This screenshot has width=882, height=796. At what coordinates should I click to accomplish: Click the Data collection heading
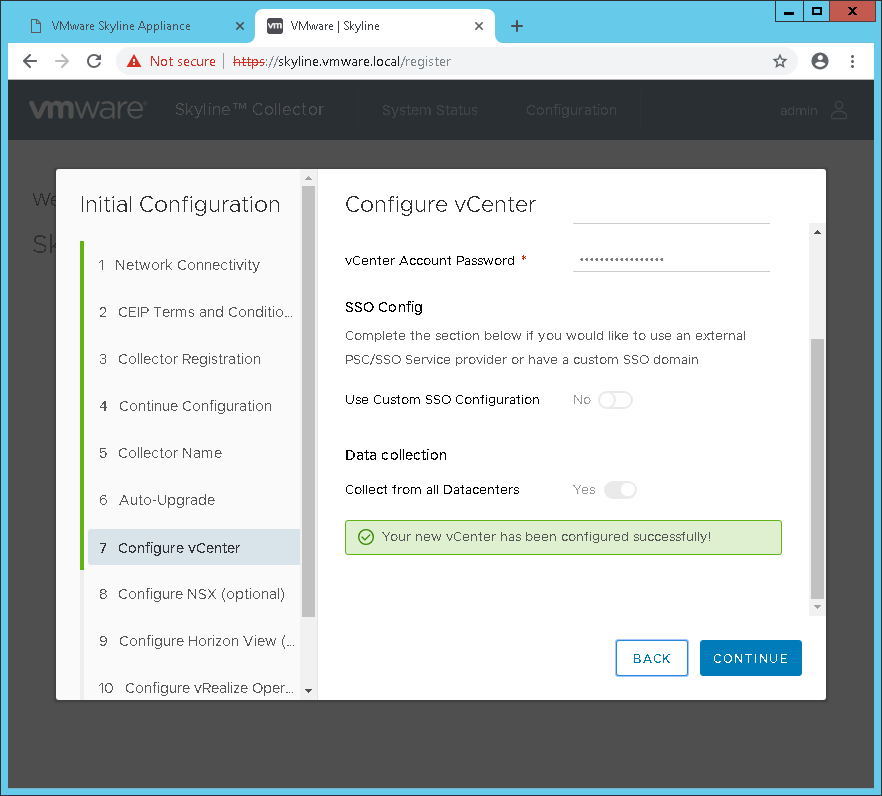coord(396,455)
